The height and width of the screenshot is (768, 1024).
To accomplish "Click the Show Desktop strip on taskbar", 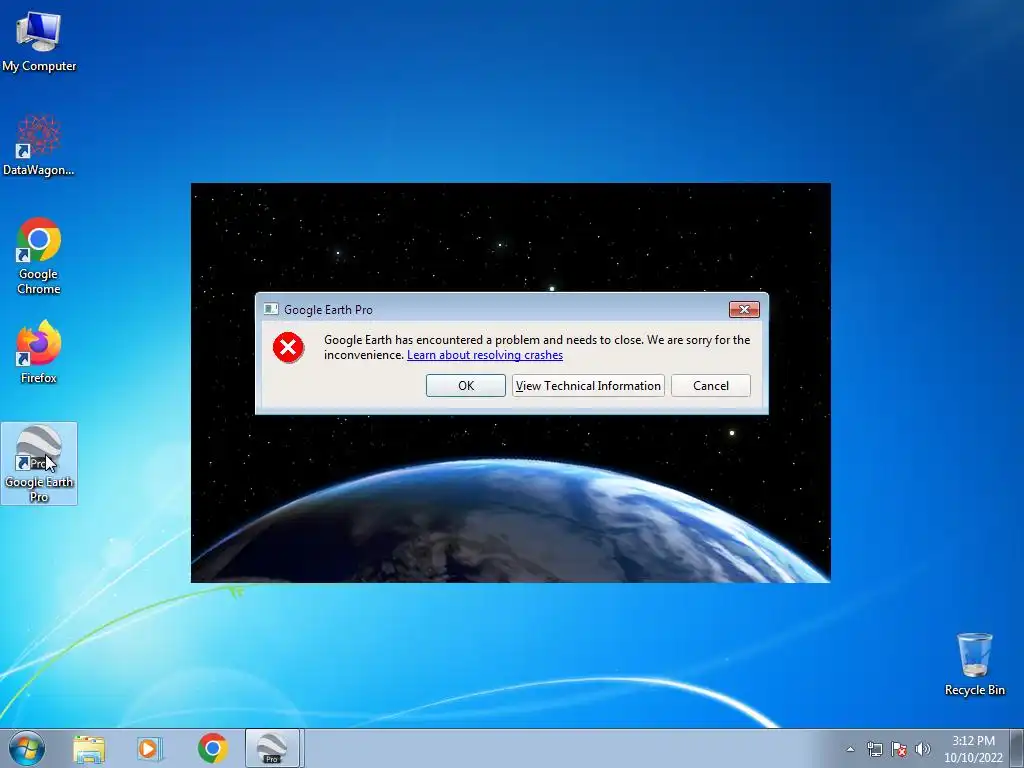I will pos(1017,748).
